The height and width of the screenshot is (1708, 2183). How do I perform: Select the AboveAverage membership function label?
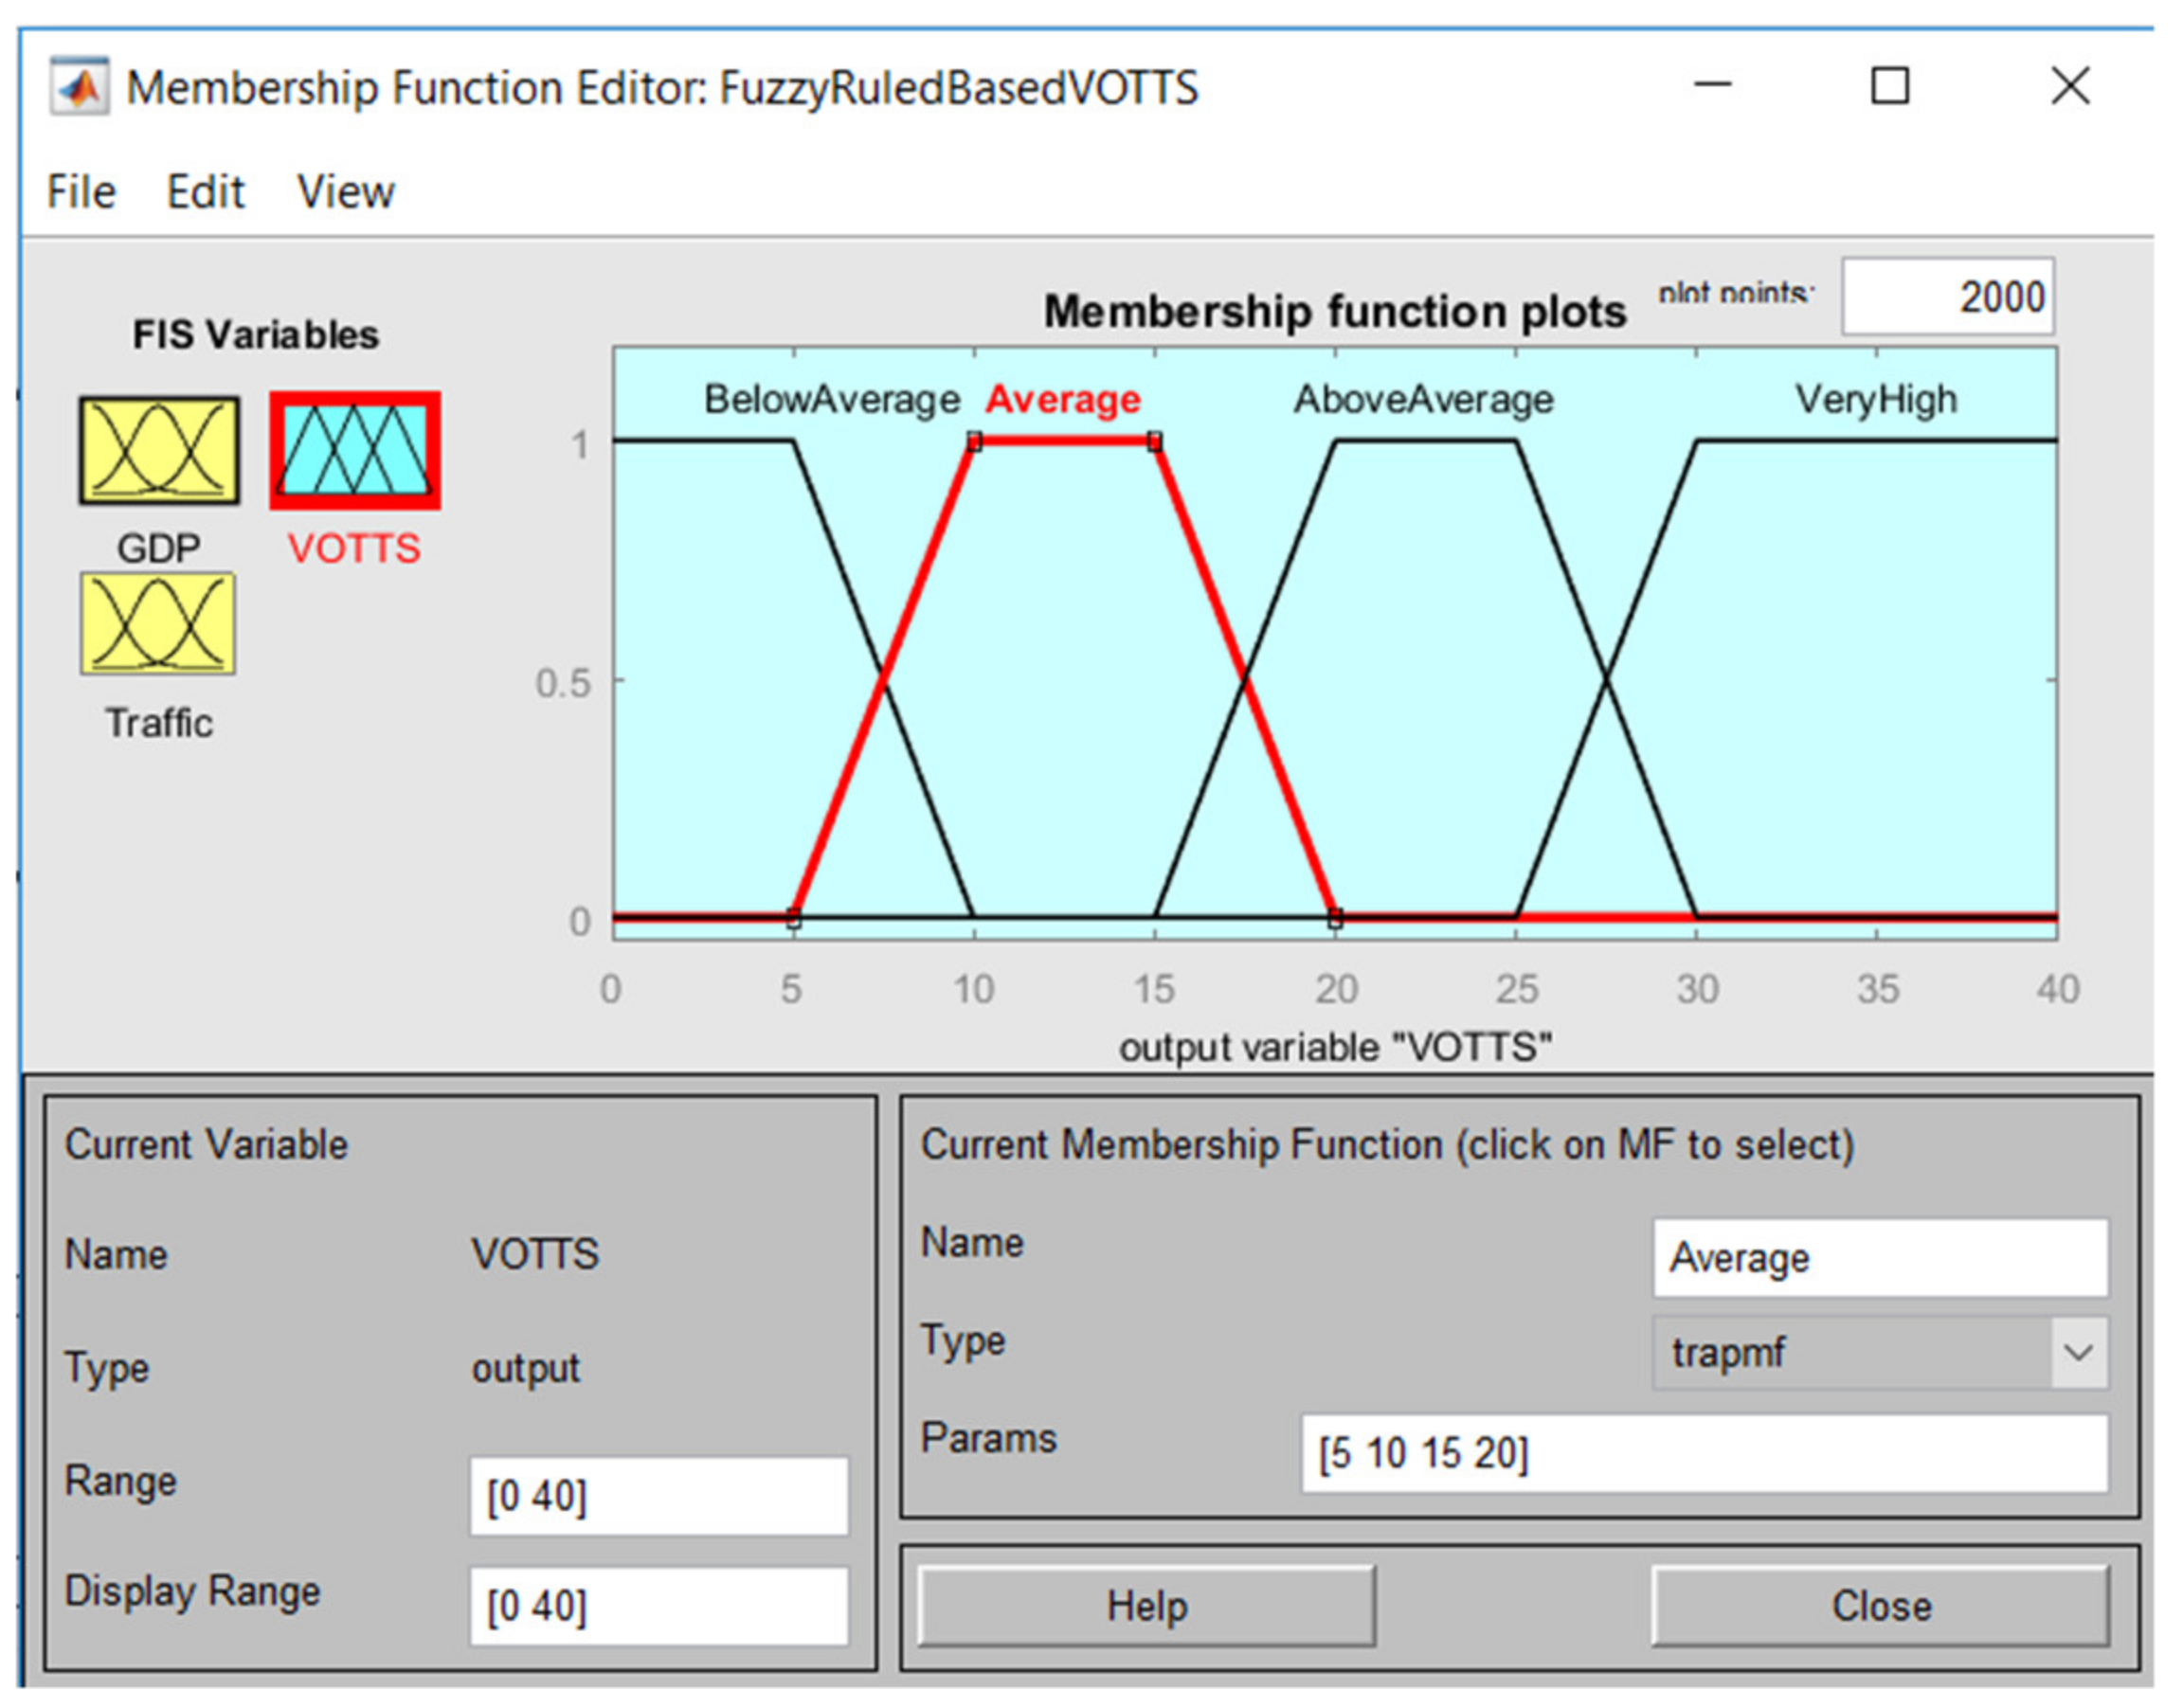point(1423,399)
